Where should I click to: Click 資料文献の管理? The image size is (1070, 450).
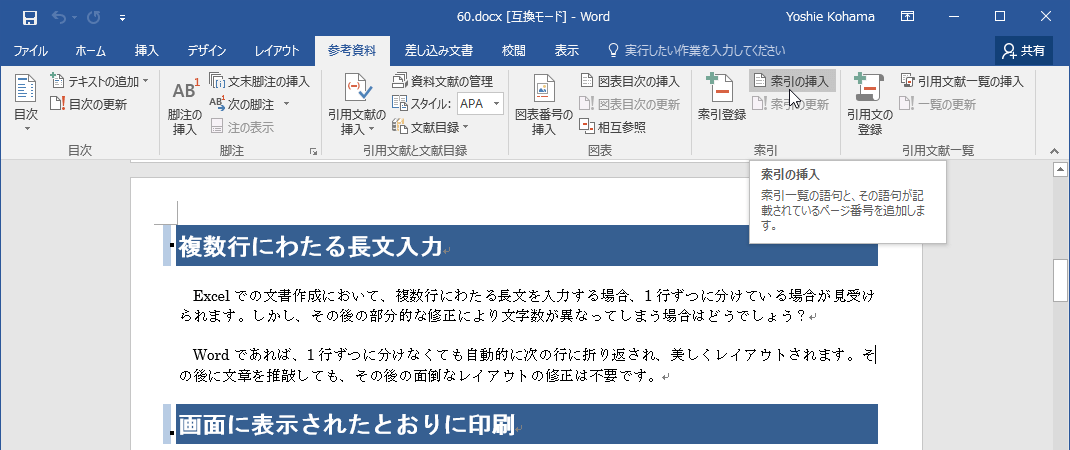point(442,82)
